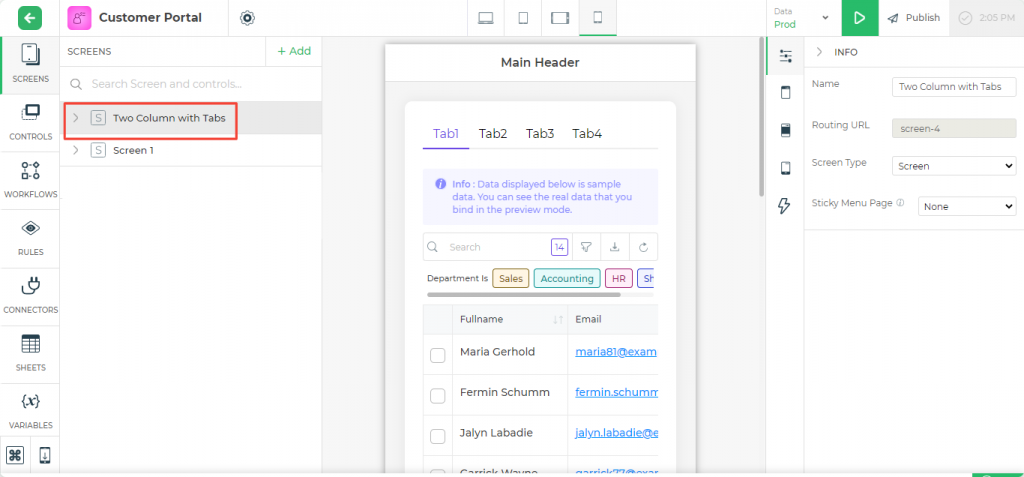Run preview with green play button
This screenshot has height=477, width=1024.
[858, 18]
